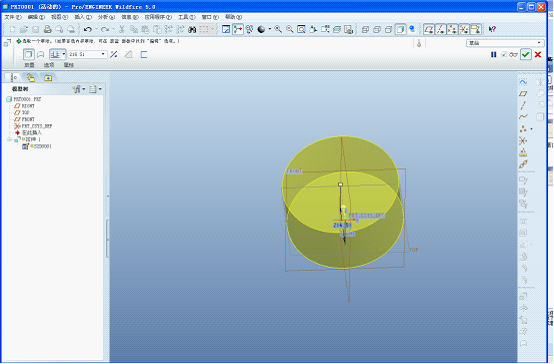554x364 pixels.
Task: Open the Placement panel (放置)
Action: (29, 65)
